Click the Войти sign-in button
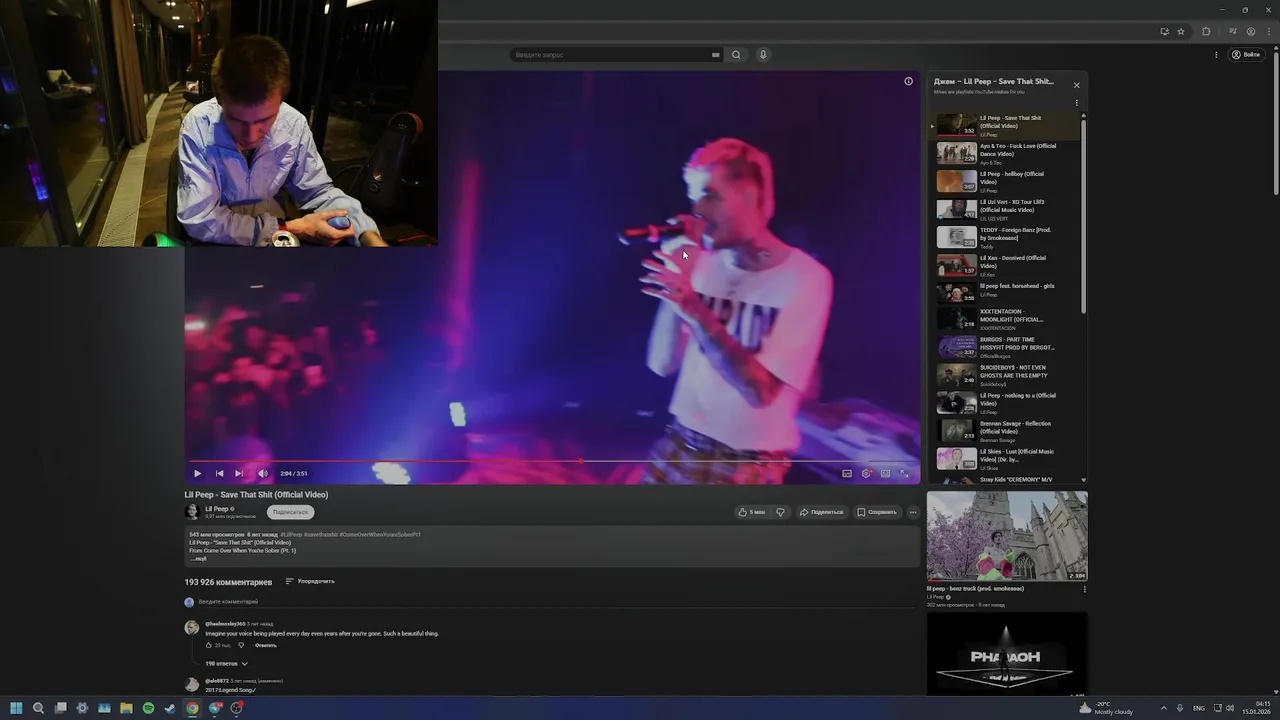 [1246, 55]
